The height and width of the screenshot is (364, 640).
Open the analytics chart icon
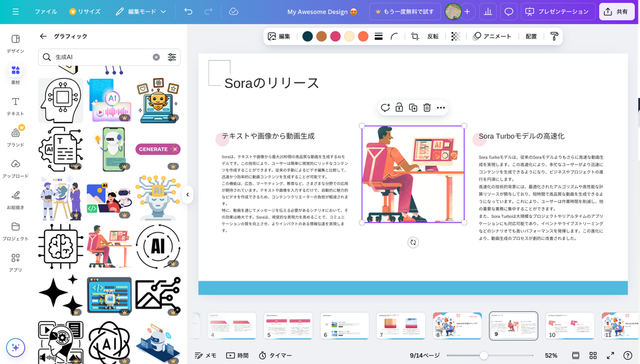(488, 11)
